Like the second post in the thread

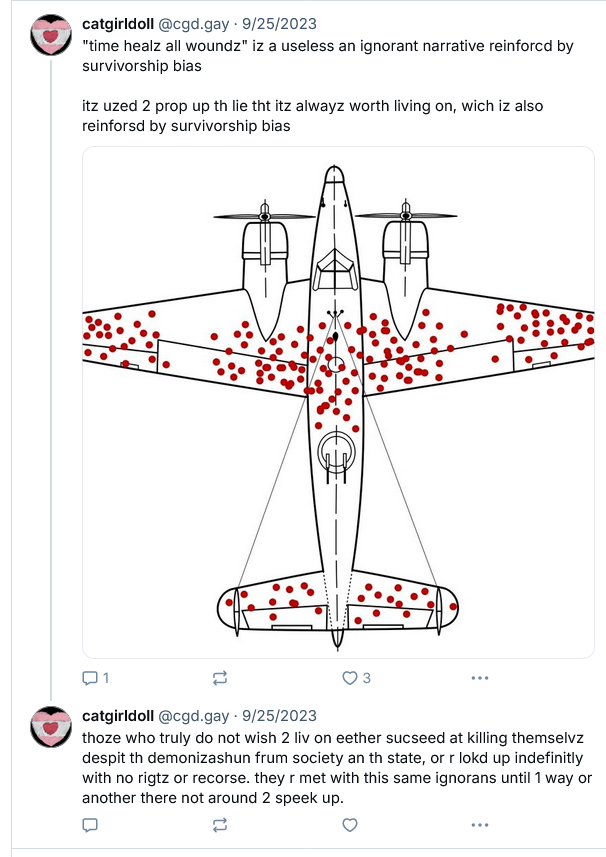[350, 825]
